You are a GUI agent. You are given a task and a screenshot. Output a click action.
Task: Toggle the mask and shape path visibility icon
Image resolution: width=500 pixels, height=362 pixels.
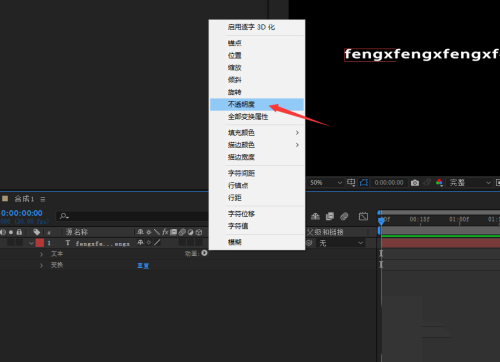pos(364,183)
